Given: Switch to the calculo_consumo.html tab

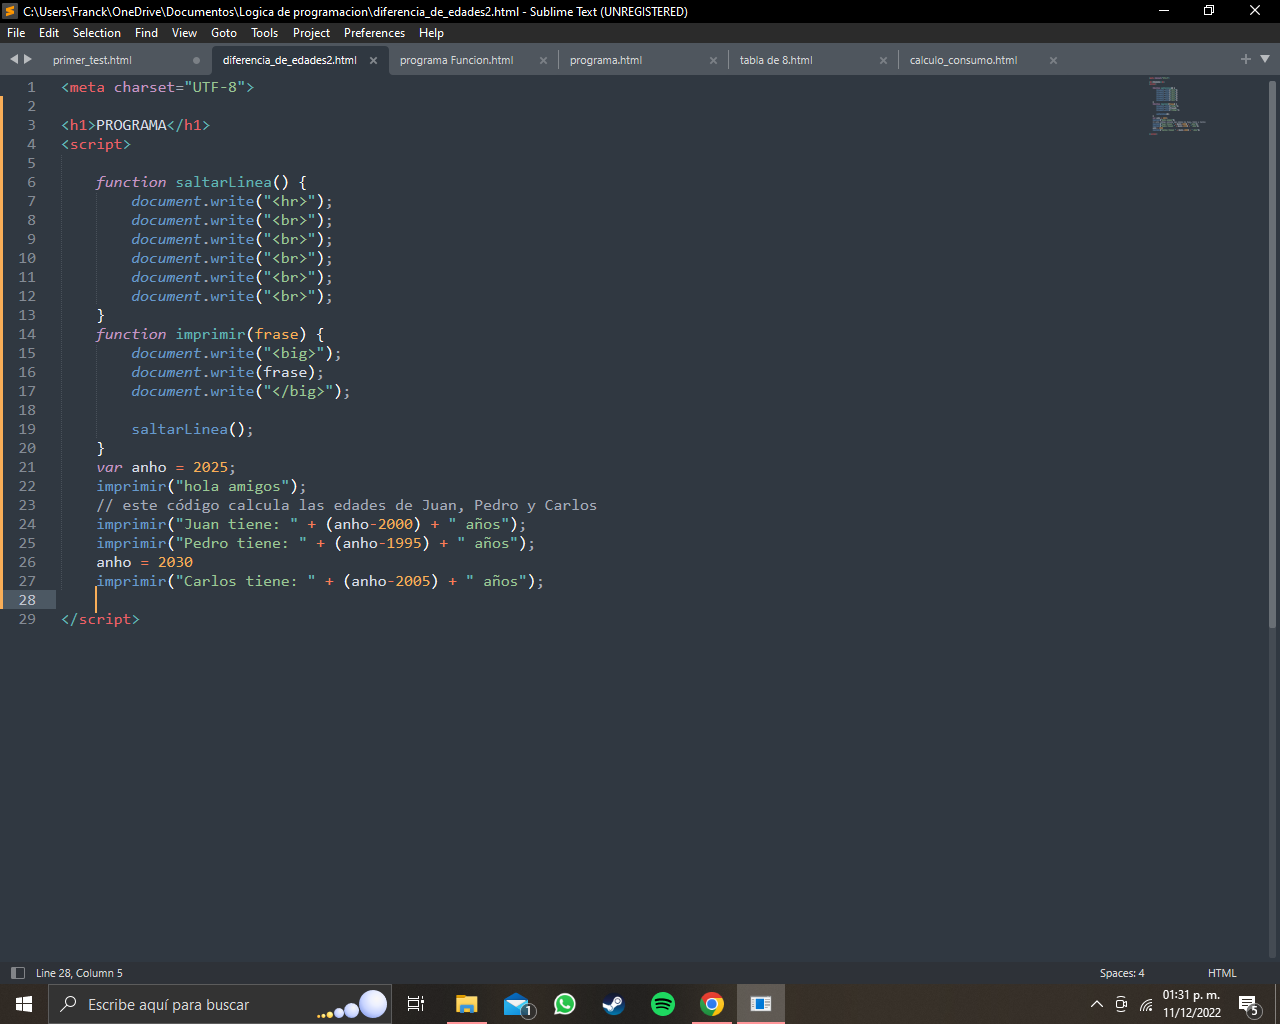Looking at the screenshot, I should [963, 60].
